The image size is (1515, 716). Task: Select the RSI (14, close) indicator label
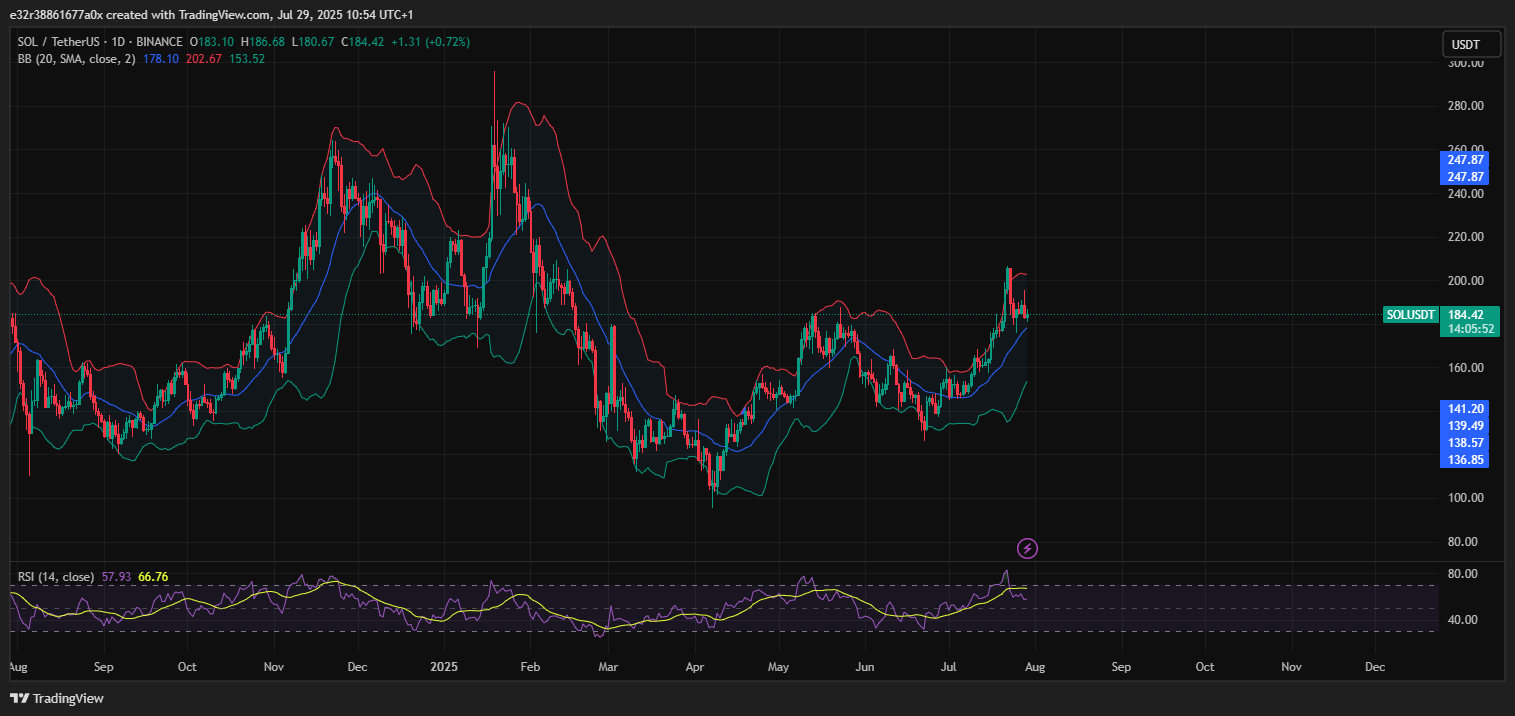(56, 577)
